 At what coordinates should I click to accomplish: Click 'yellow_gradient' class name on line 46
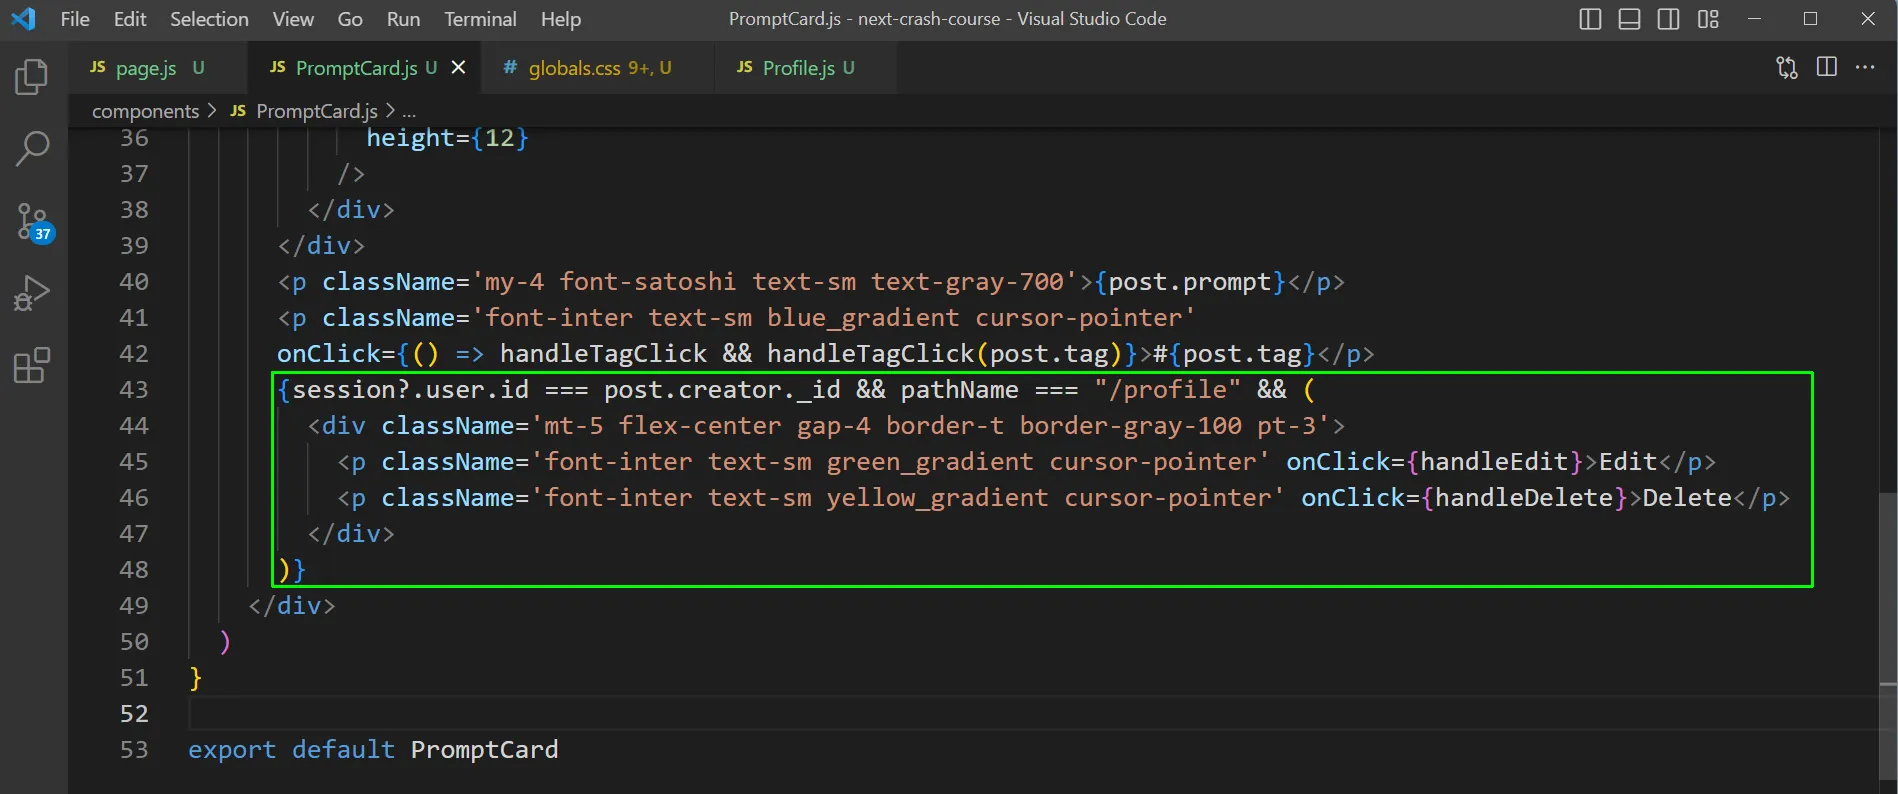937,497
